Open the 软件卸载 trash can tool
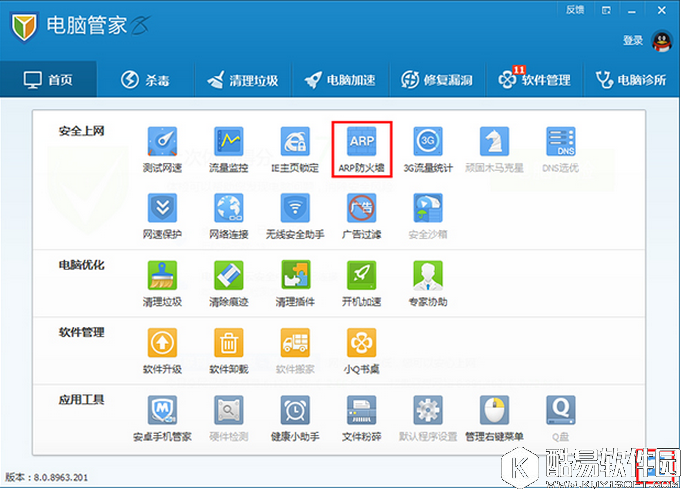681x489 pixels. [228, 350]
